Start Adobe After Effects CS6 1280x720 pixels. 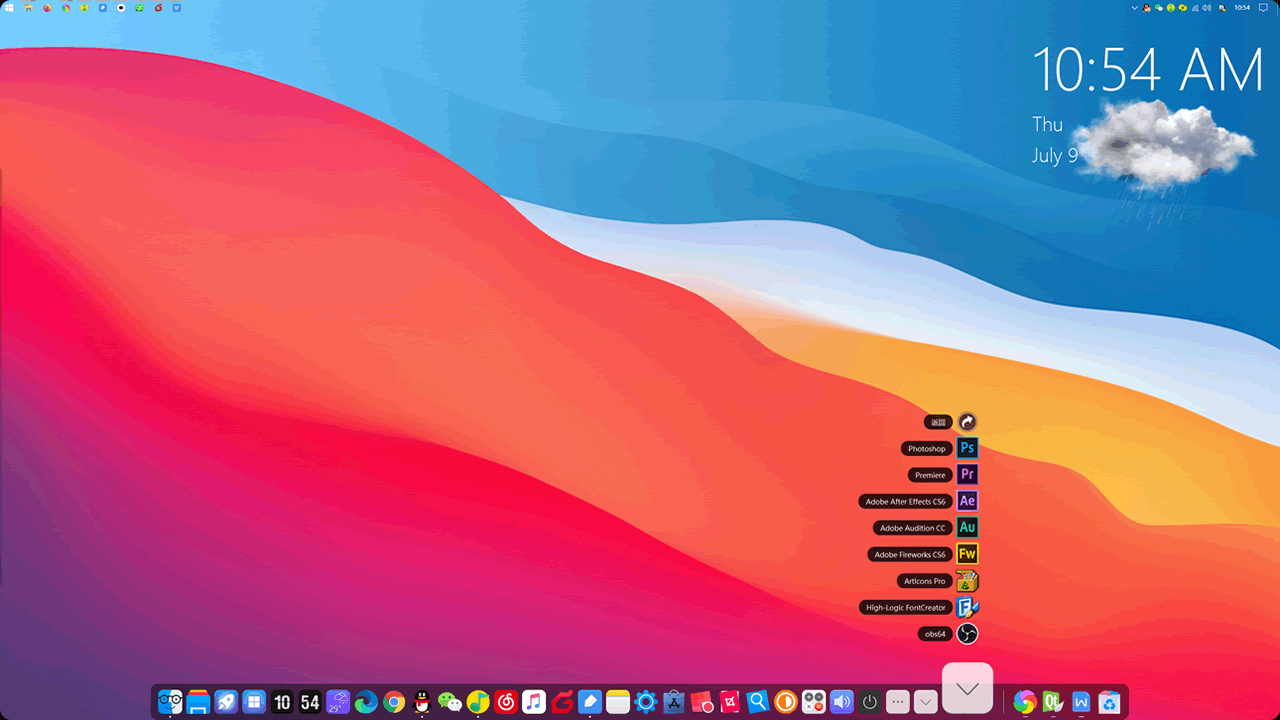pos(967,501)
